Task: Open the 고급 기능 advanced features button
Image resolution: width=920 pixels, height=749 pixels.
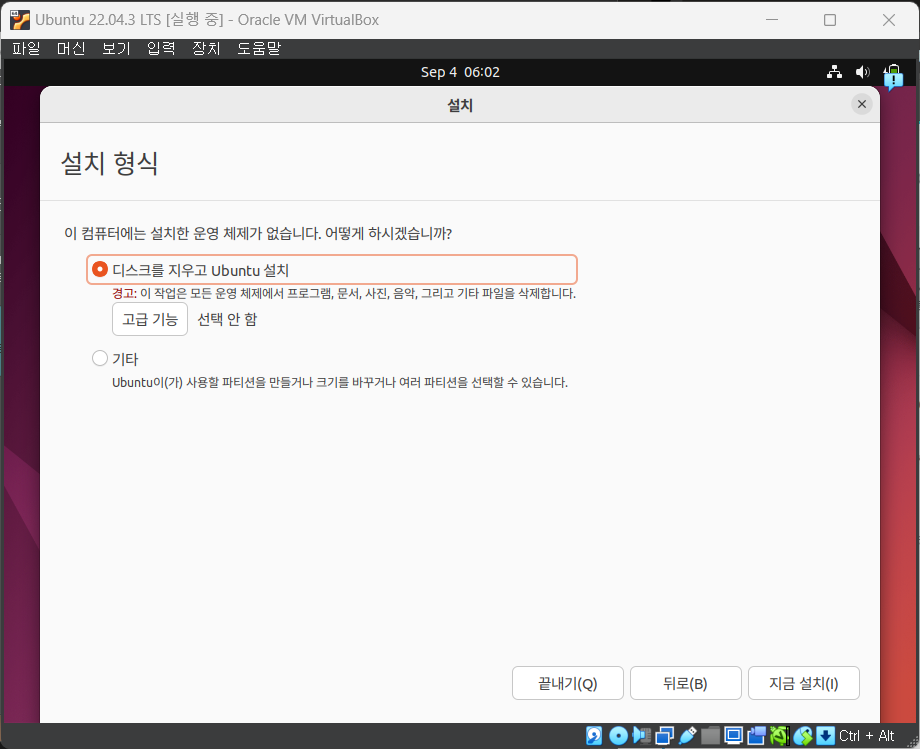Action: pos(150,319)
